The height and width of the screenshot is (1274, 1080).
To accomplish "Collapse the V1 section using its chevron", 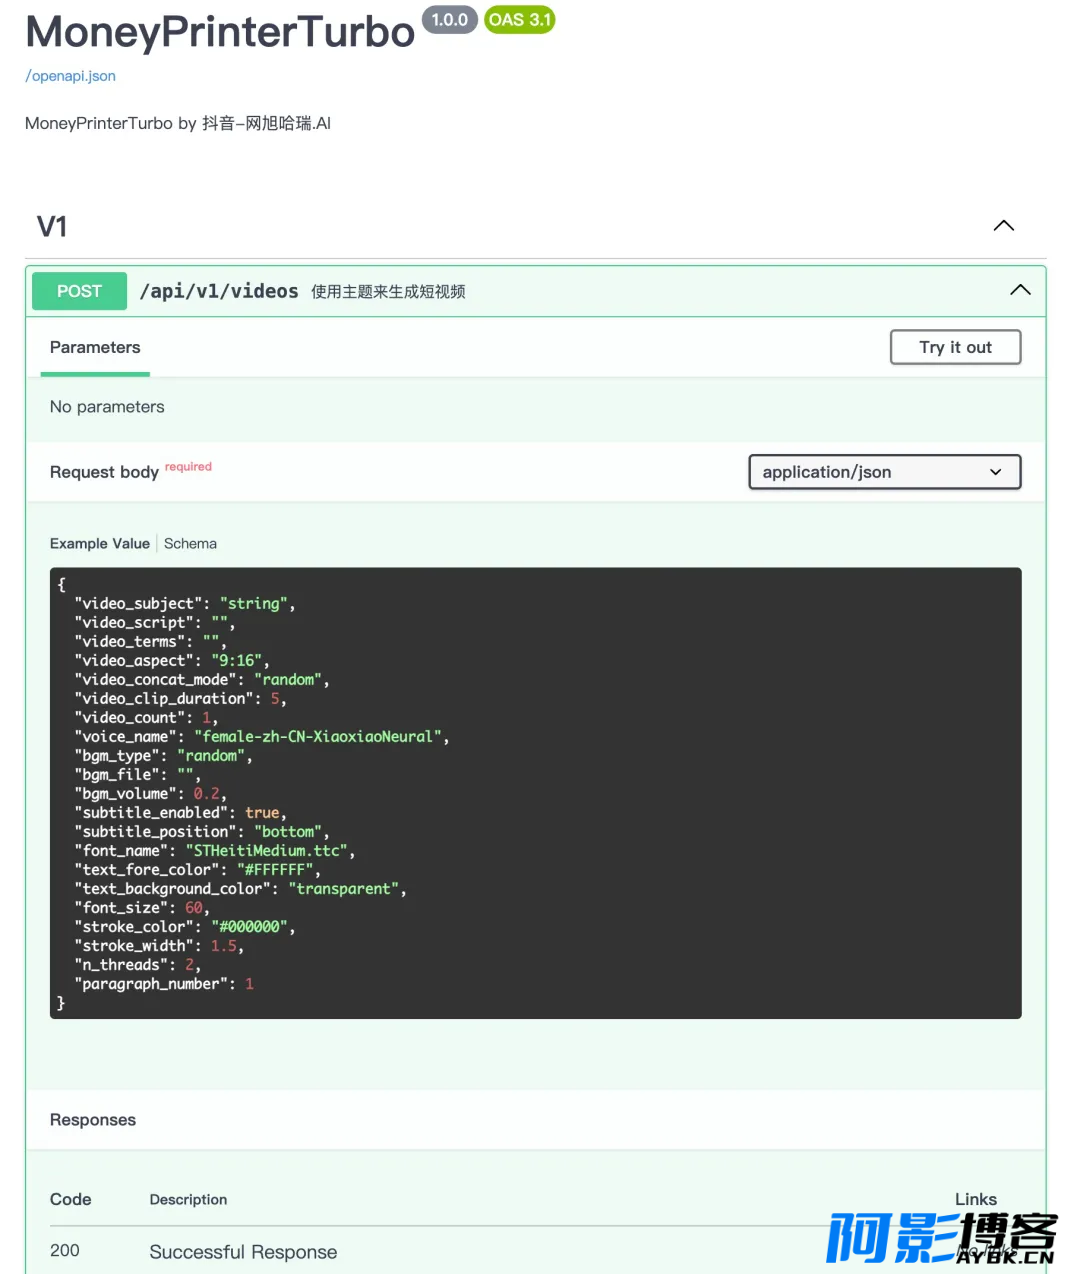I will pos(1003,226).
